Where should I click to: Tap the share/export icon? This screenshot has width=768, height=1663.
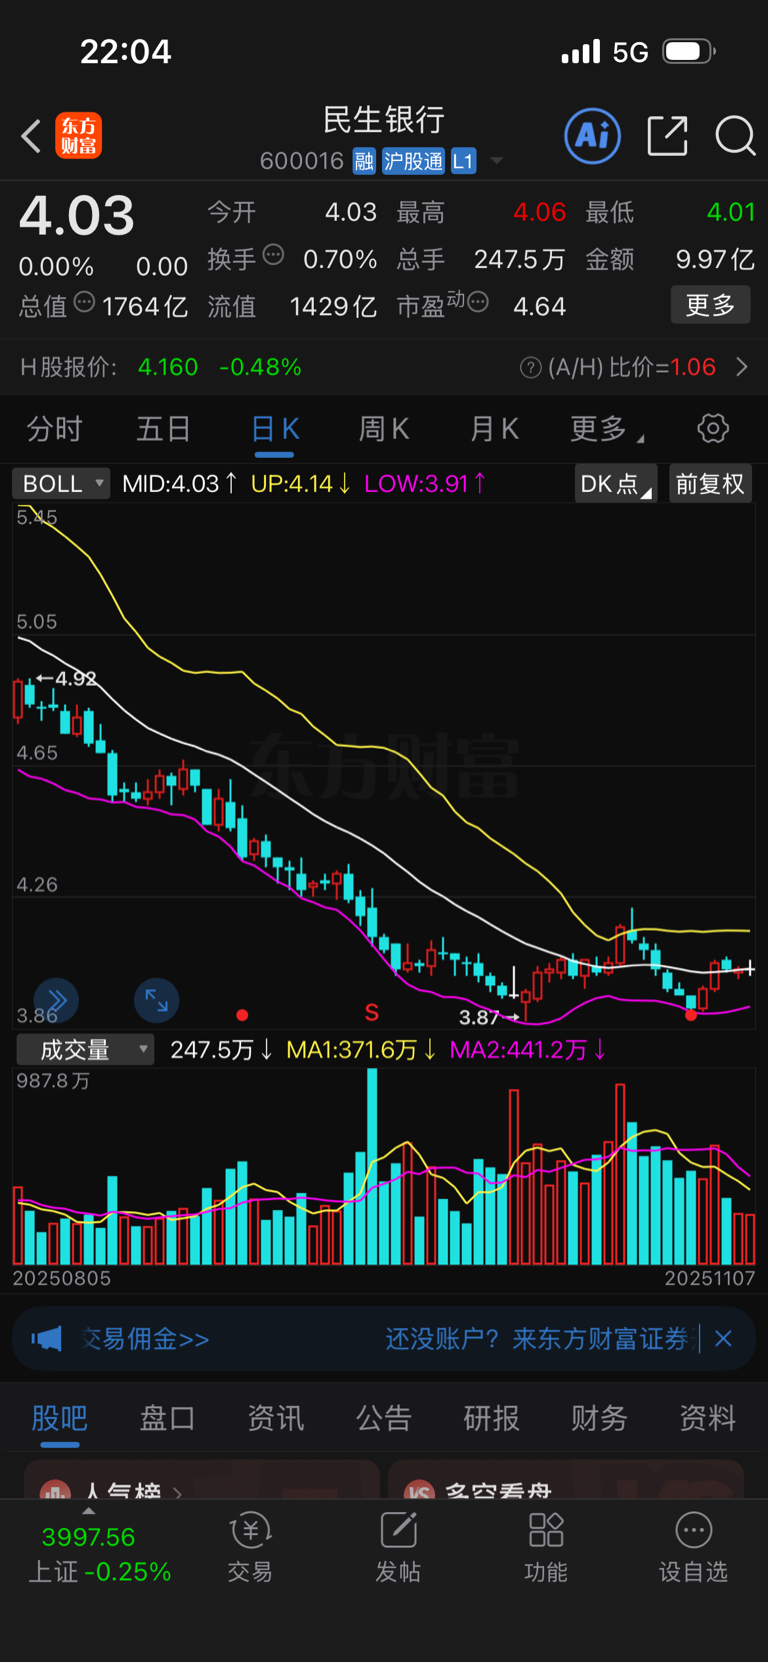pos(668,135)
